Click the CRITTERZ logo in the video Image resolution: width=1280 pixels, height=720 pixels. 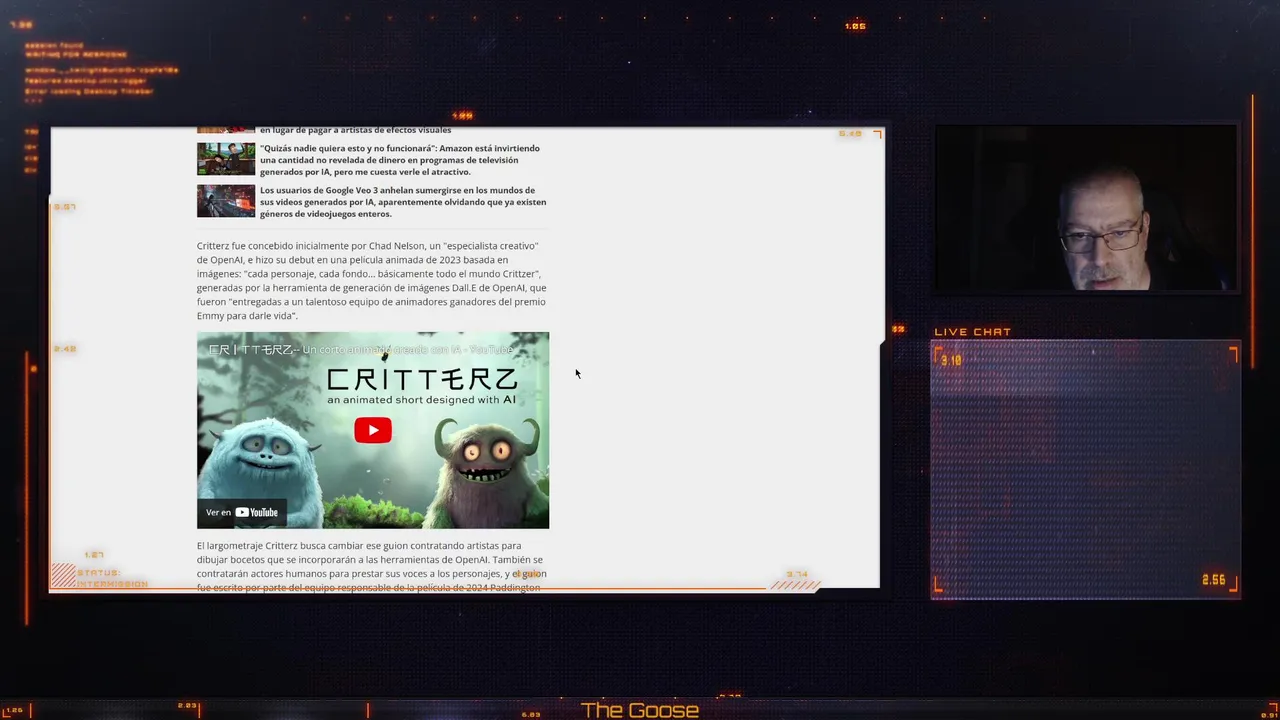pos(422,379)
